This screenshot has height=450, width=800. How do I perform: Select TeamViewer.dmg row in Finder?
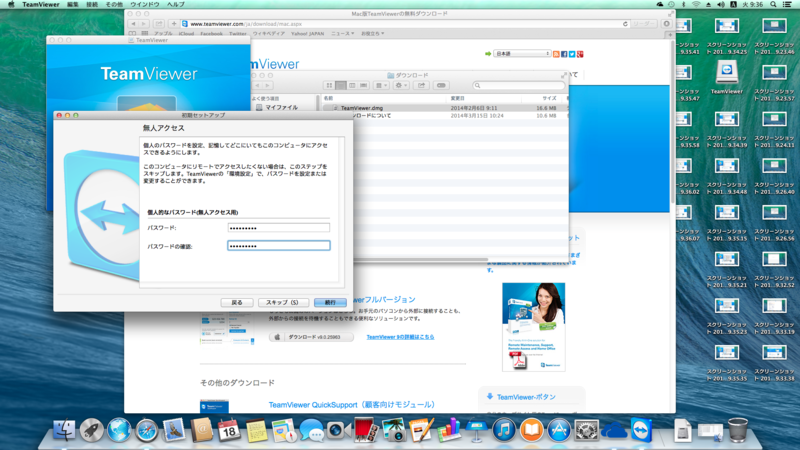(446, 108)
